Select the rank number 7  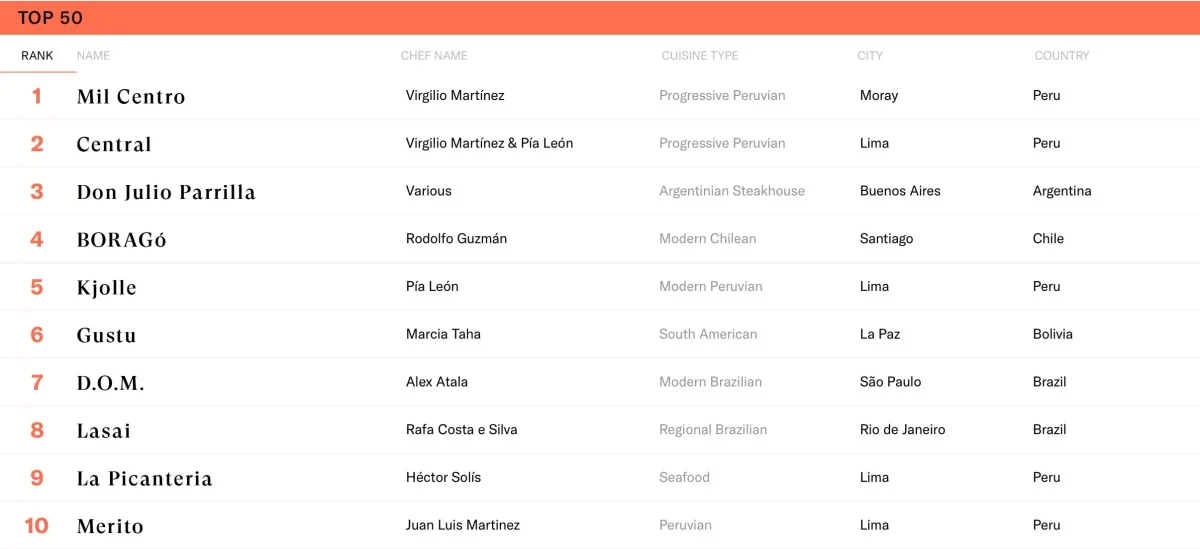coord(37,382)
